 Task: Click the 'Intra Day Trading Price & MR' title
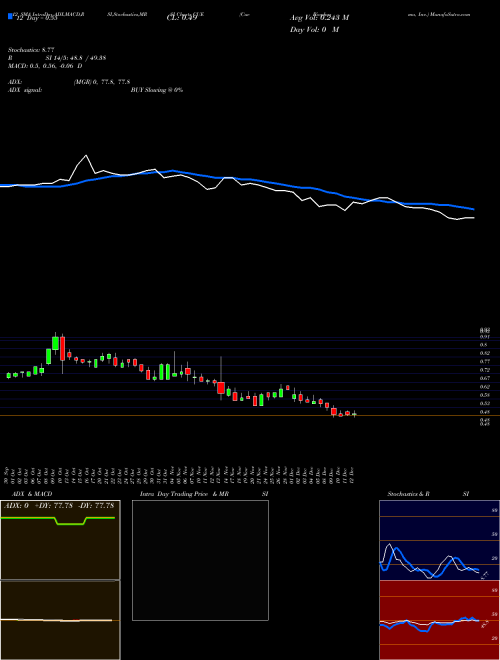184,494
